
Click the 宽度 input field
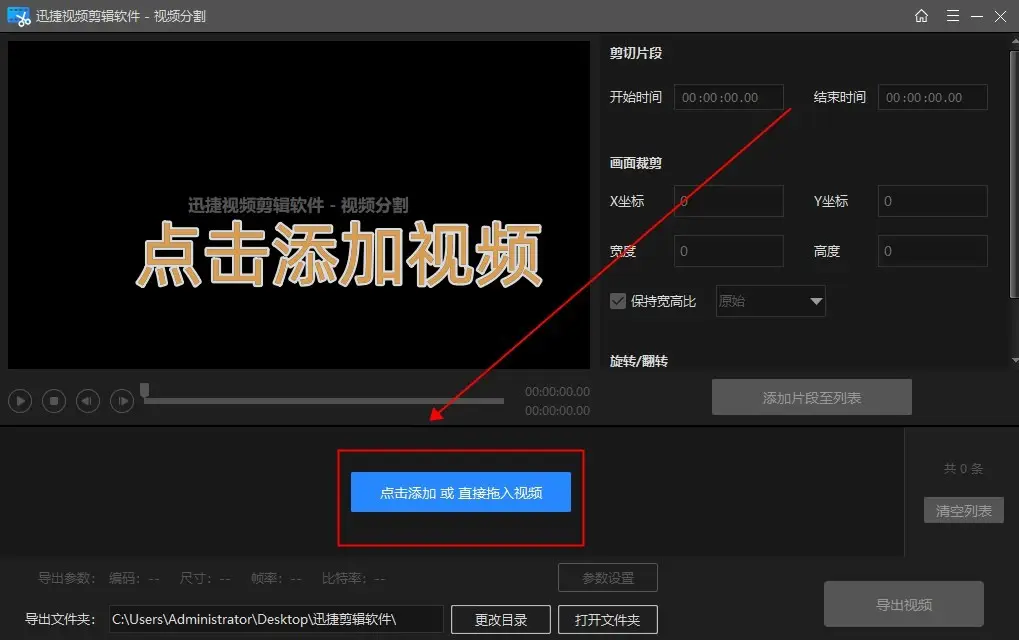[728, 251]
